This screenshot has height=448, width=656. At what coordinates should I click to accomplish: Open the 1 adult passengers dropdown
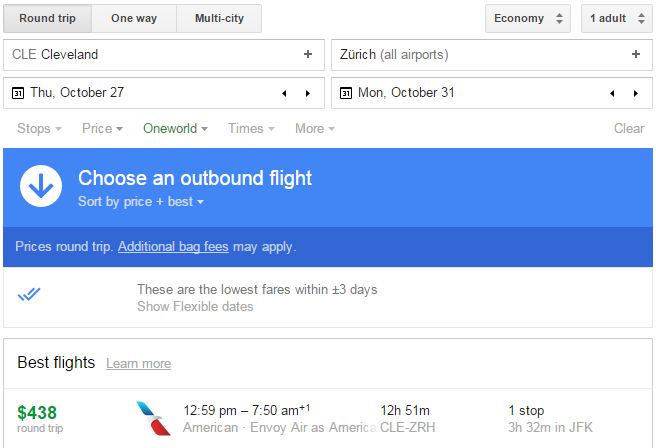[613, 18]
